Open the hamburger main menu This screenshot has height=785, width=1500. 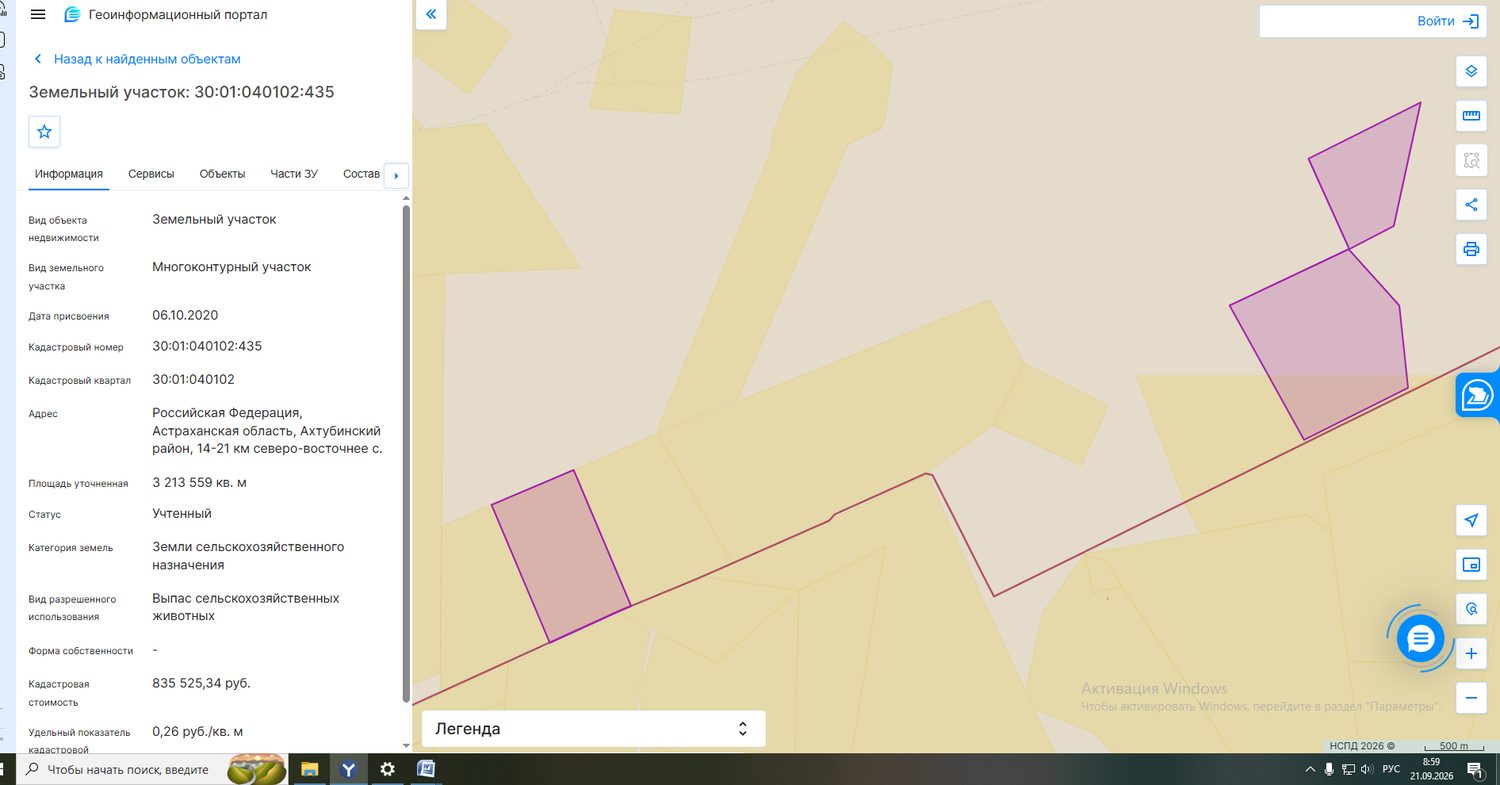38,15
